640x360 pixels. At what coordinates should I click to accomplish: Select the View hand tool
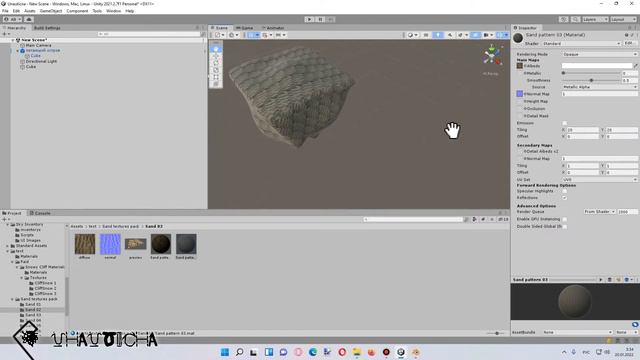(x=216, y=49)
